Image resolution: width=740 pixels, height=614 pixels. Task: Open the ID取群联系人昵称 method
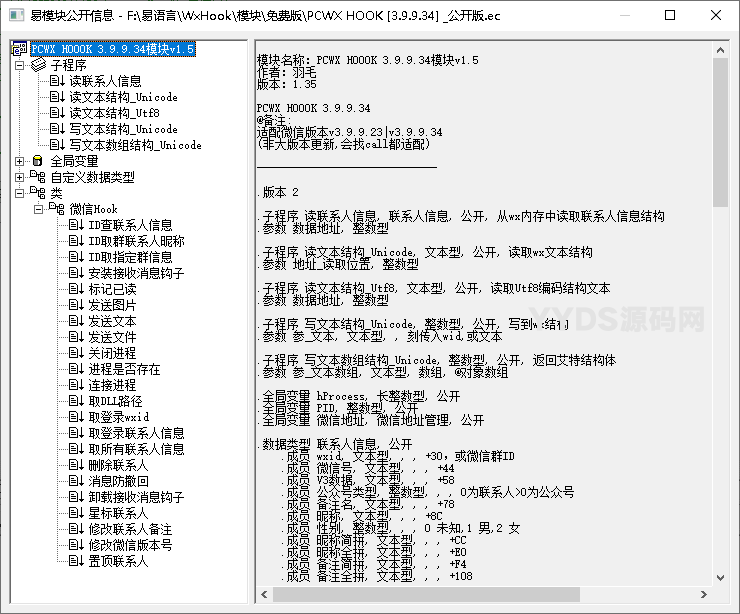click(136, 241)
